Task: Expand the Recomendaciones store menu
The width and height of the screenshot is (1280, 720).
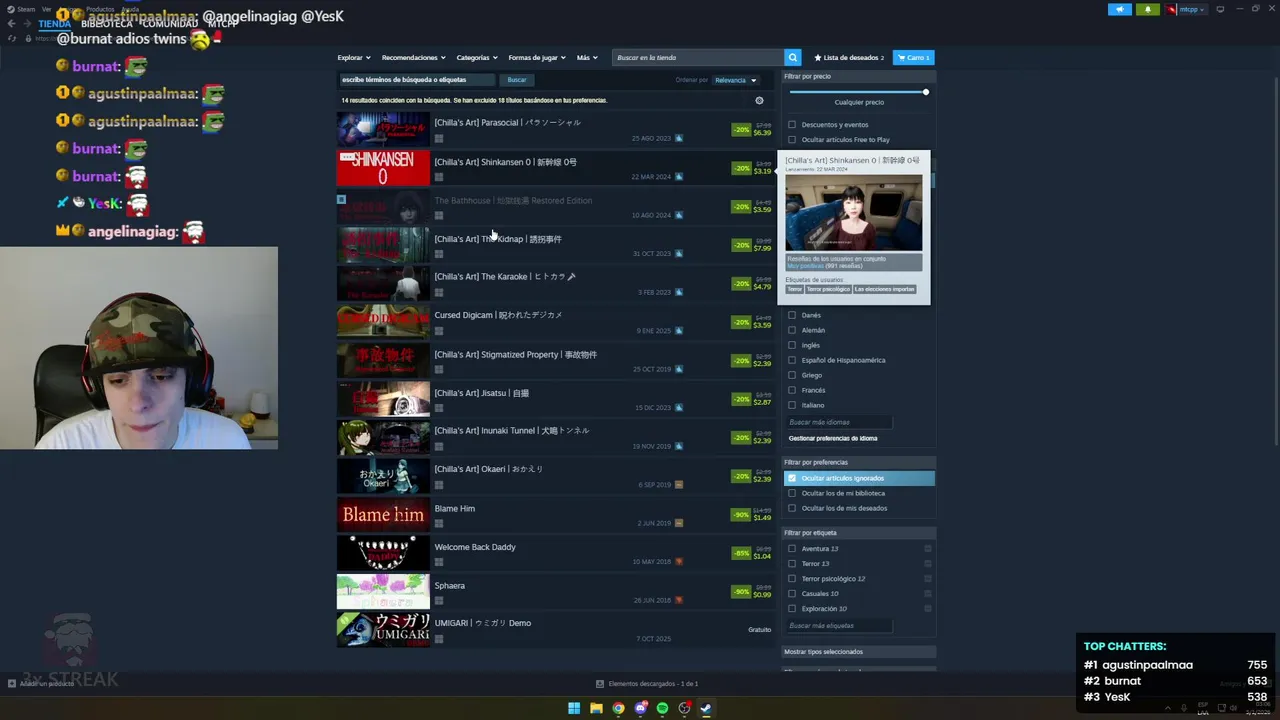Action: [414, 58]
